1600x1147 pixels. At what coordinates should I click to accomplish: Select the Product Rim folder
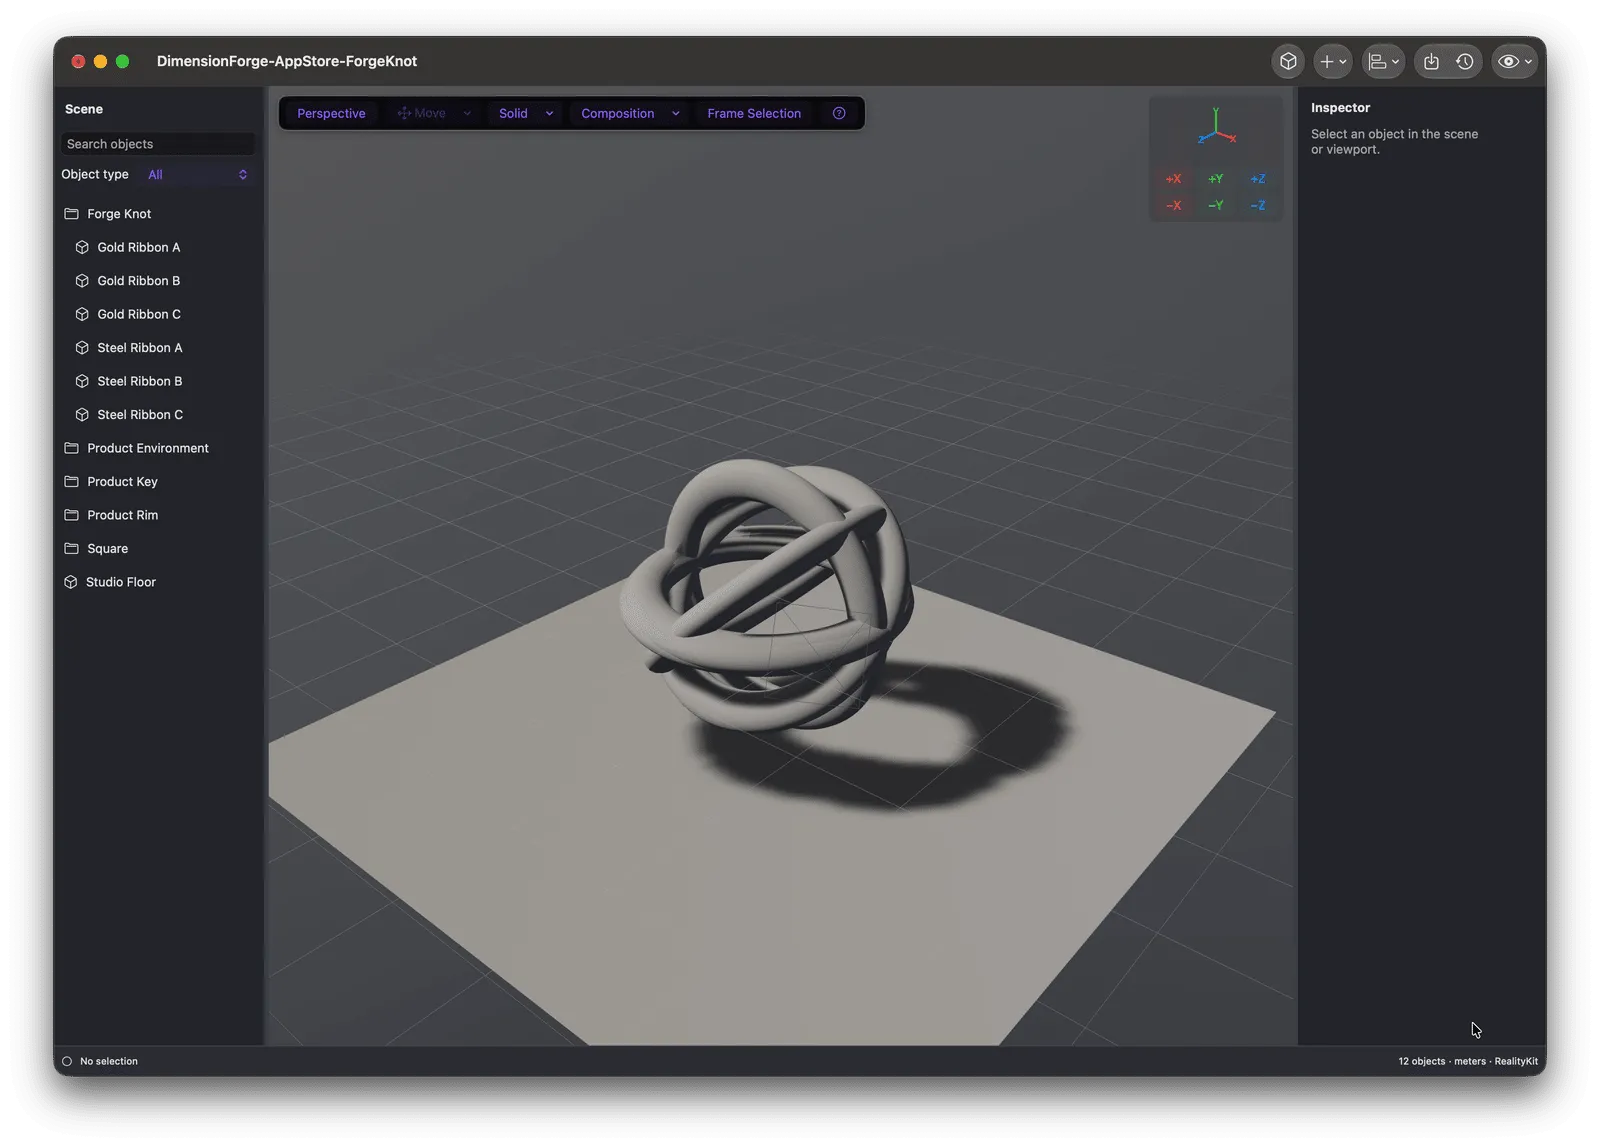point(158,516)
